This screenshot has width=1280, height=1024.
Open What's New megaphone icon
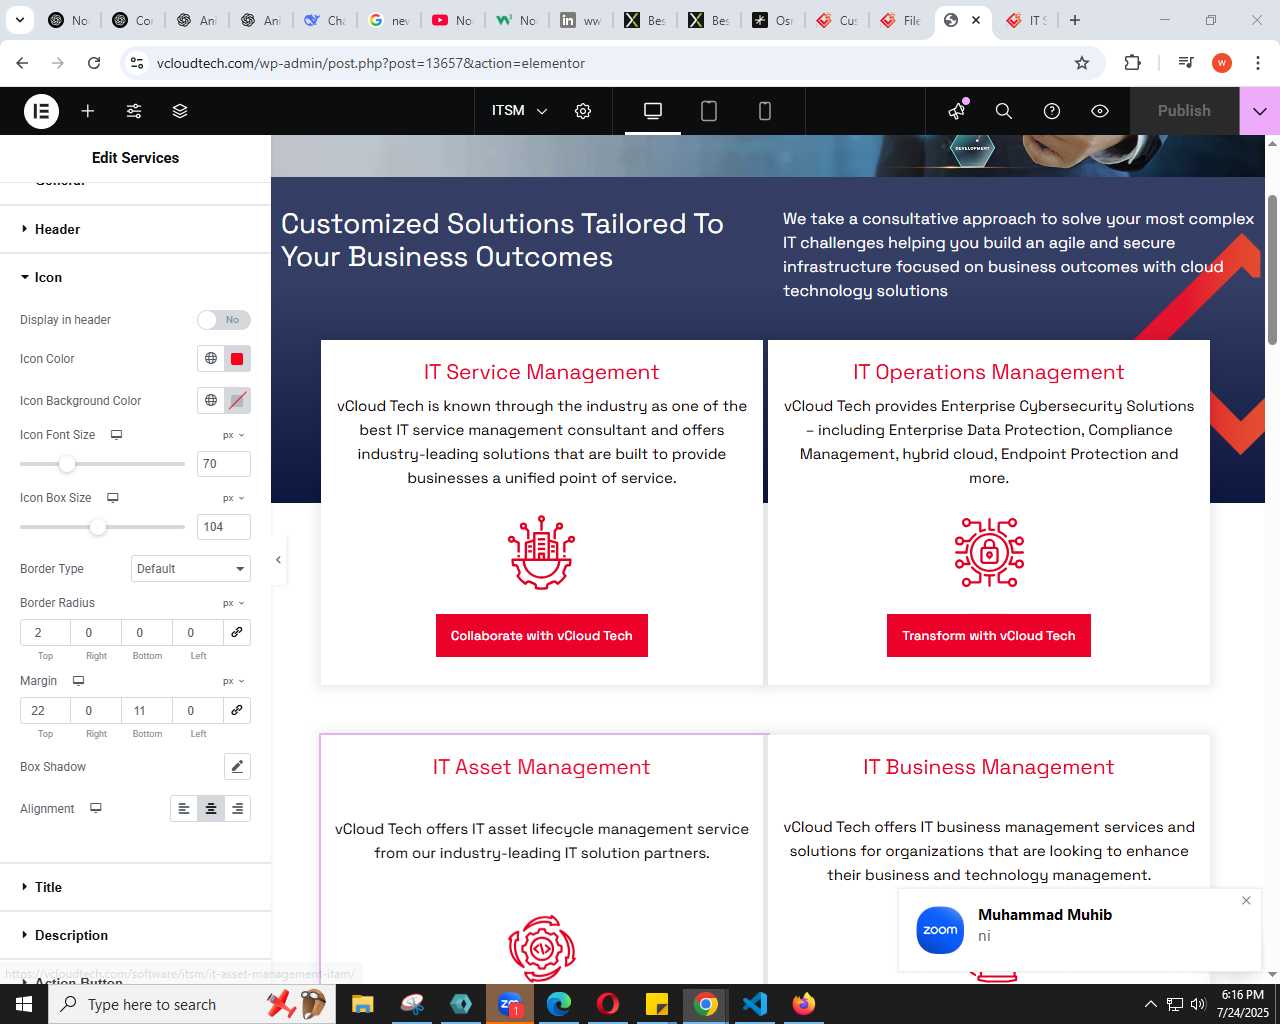tap(957, 111)
